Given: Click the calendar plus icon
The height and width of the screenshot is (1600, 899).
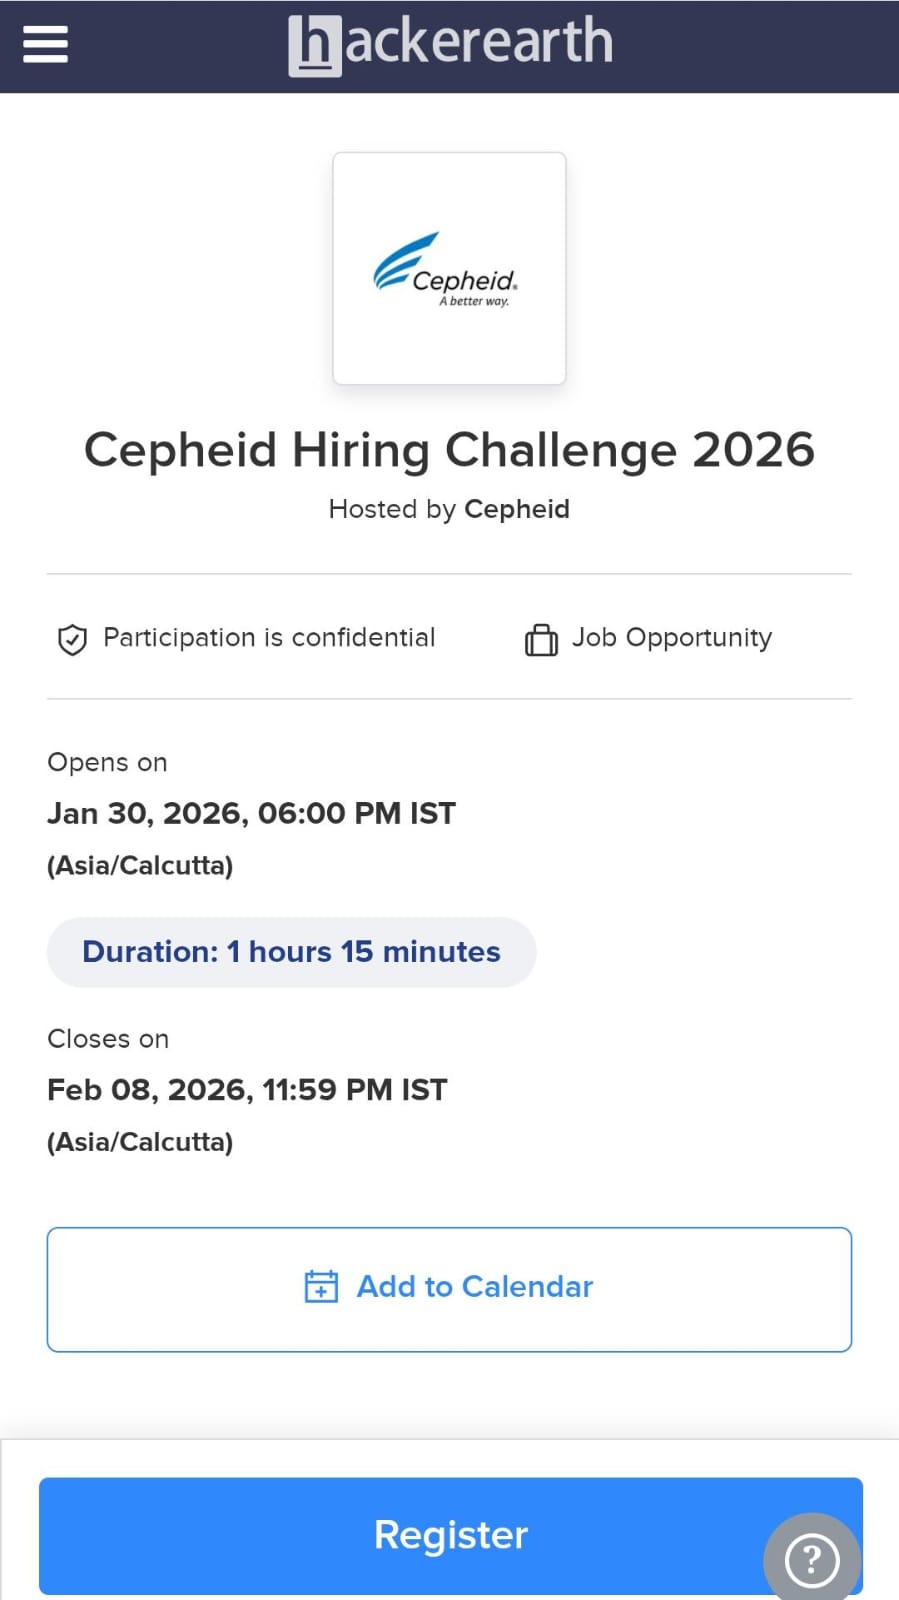Looking at the screenshot, I should 321,1286.
